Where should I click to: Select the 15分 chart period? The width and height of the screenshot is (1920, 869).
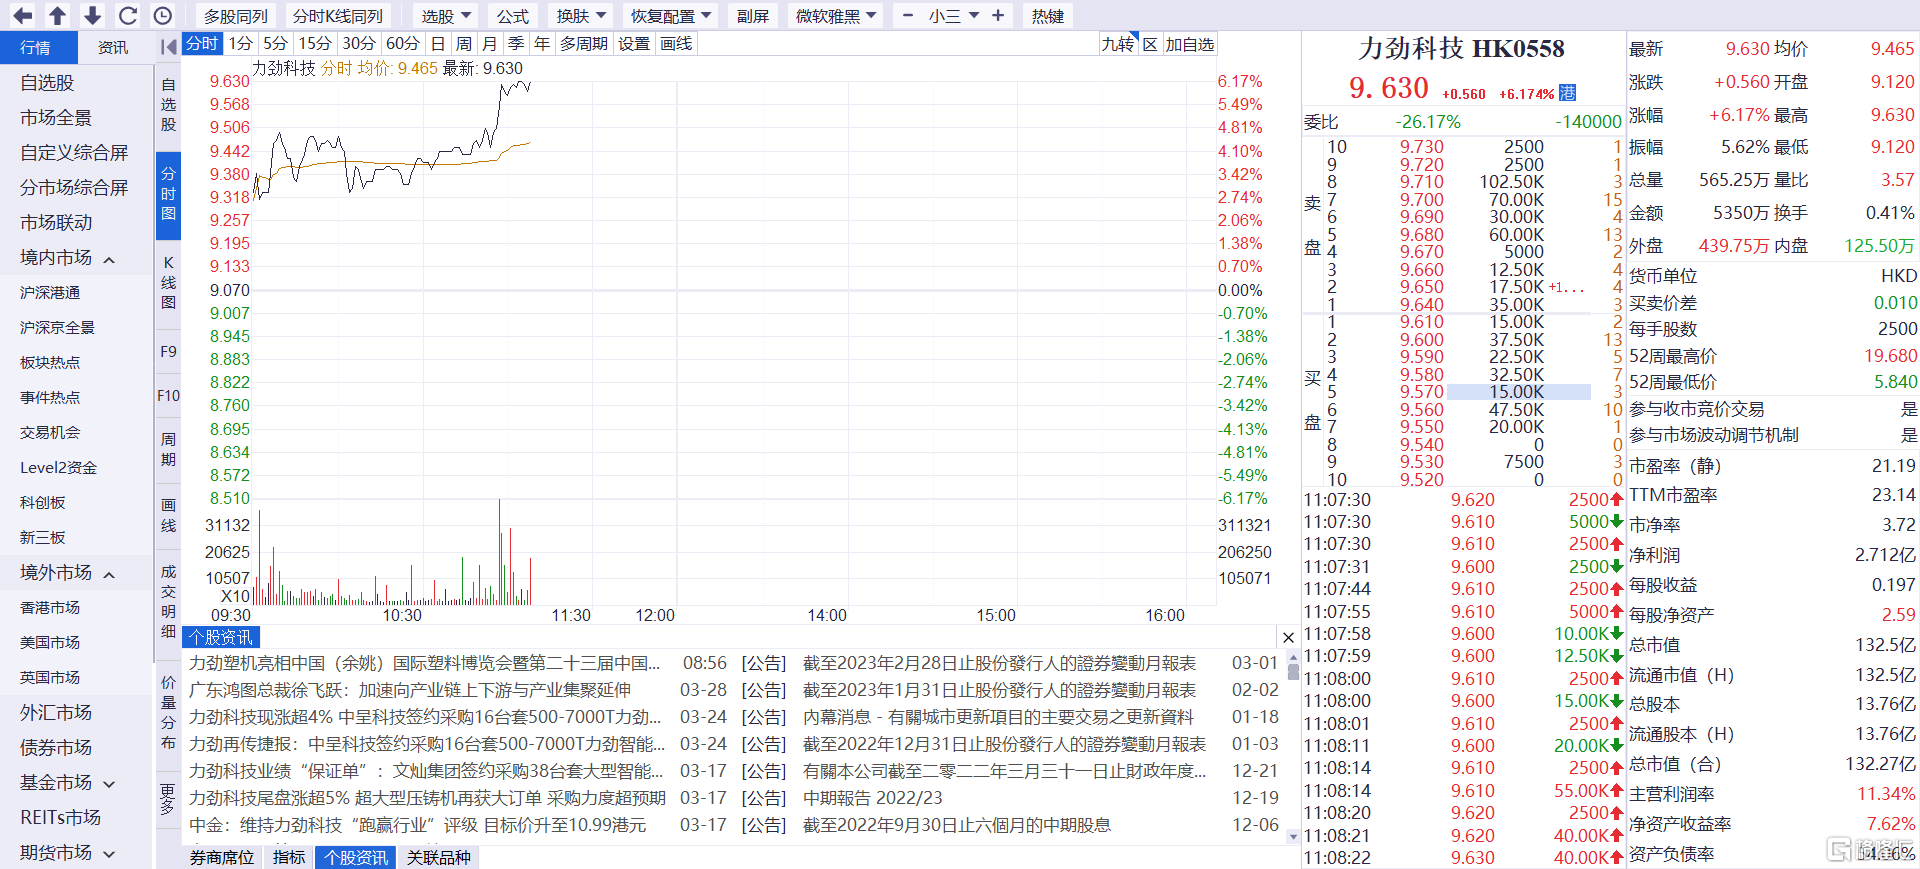tap(315, 44)
